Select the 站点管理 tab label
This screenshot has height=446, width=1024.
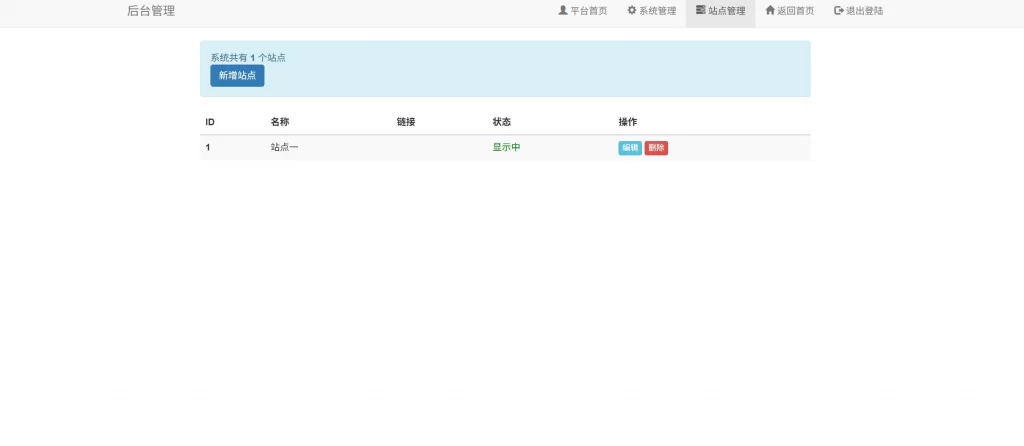click(727, 11)
